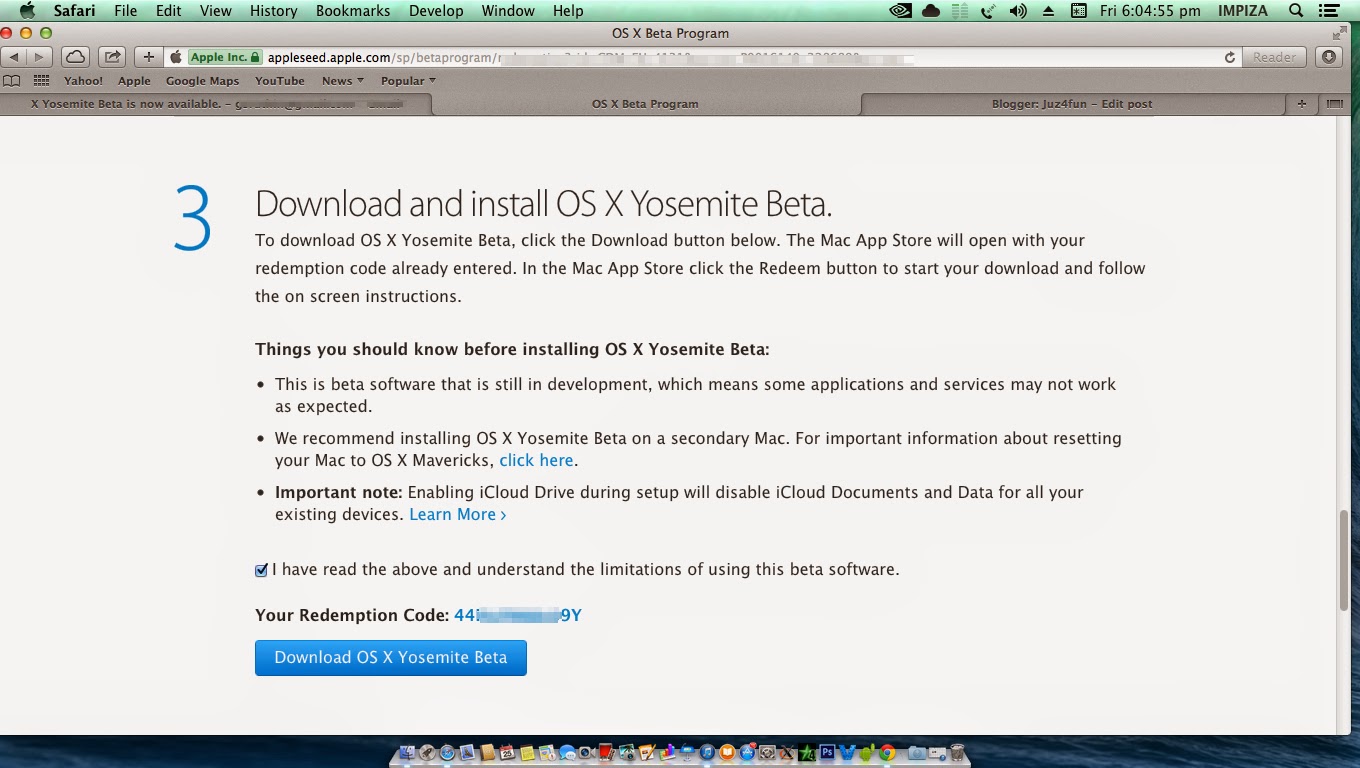Go back with the Safari back arrow

tap(14, 57)
